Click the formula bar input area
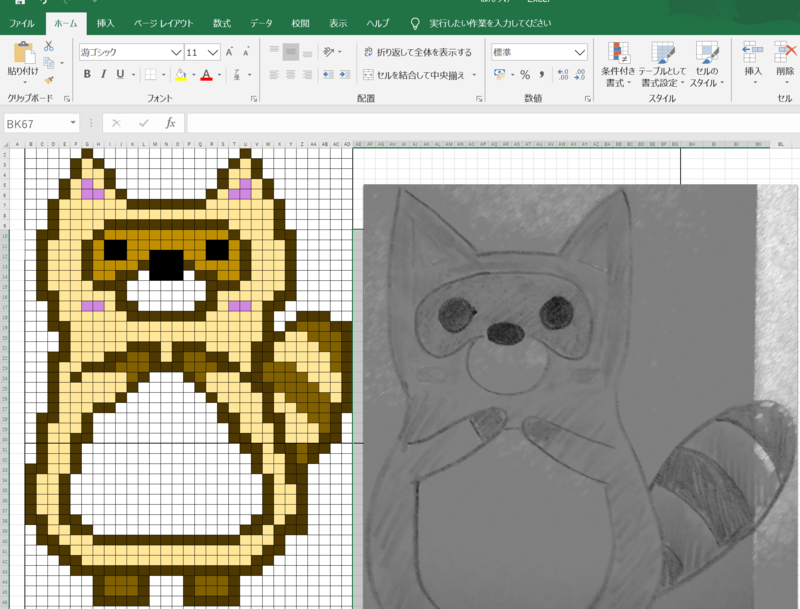 (493, 123)
